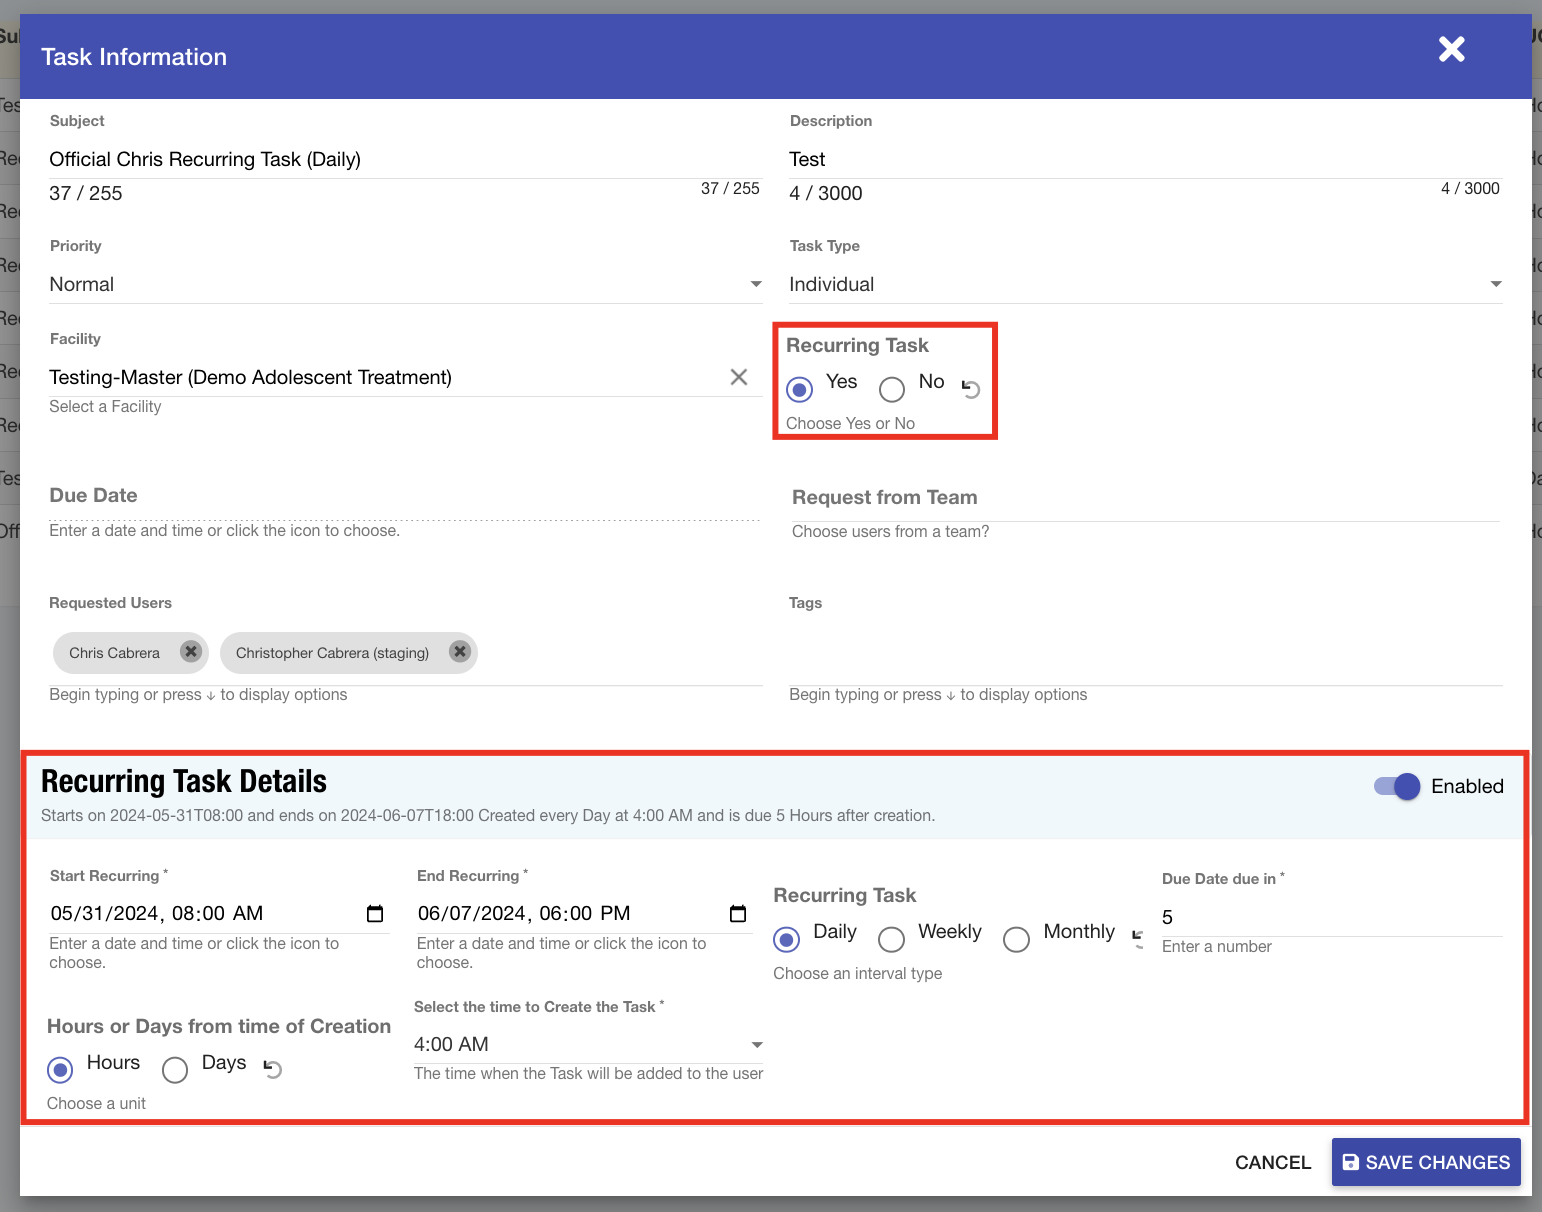Screen dimensions: 1542x1212
Task: Open End Recurring calendar picker
Action: point(738,914)
